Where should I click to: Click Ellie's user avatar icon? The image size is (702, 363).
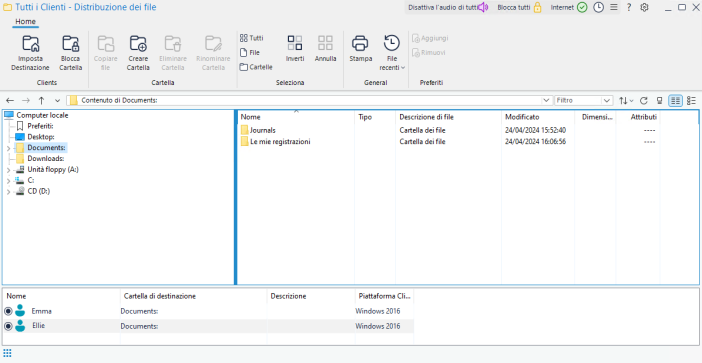20,326
